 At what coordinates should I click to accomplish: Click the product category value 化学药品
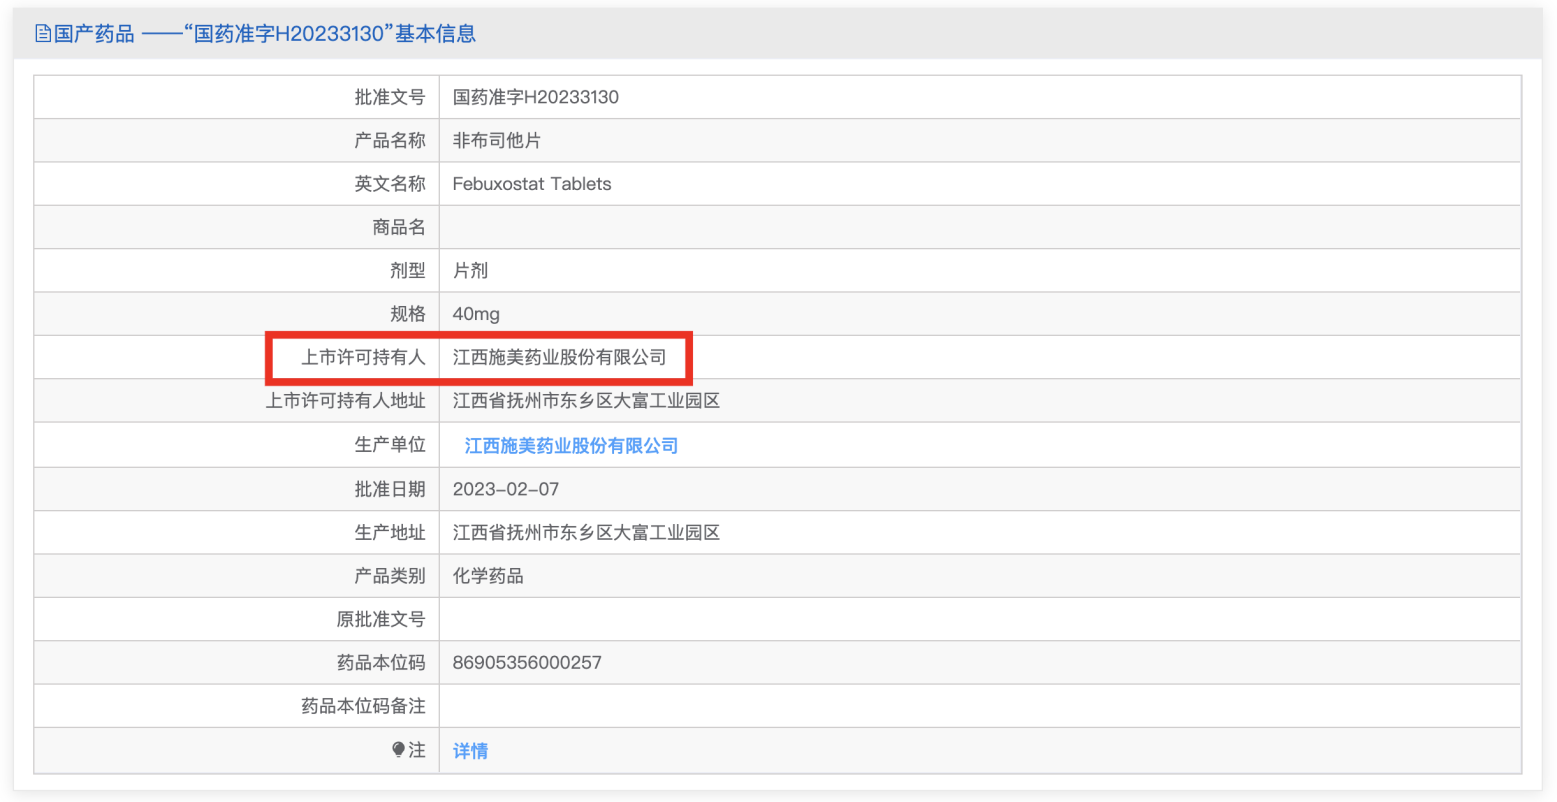coord(488,576)
